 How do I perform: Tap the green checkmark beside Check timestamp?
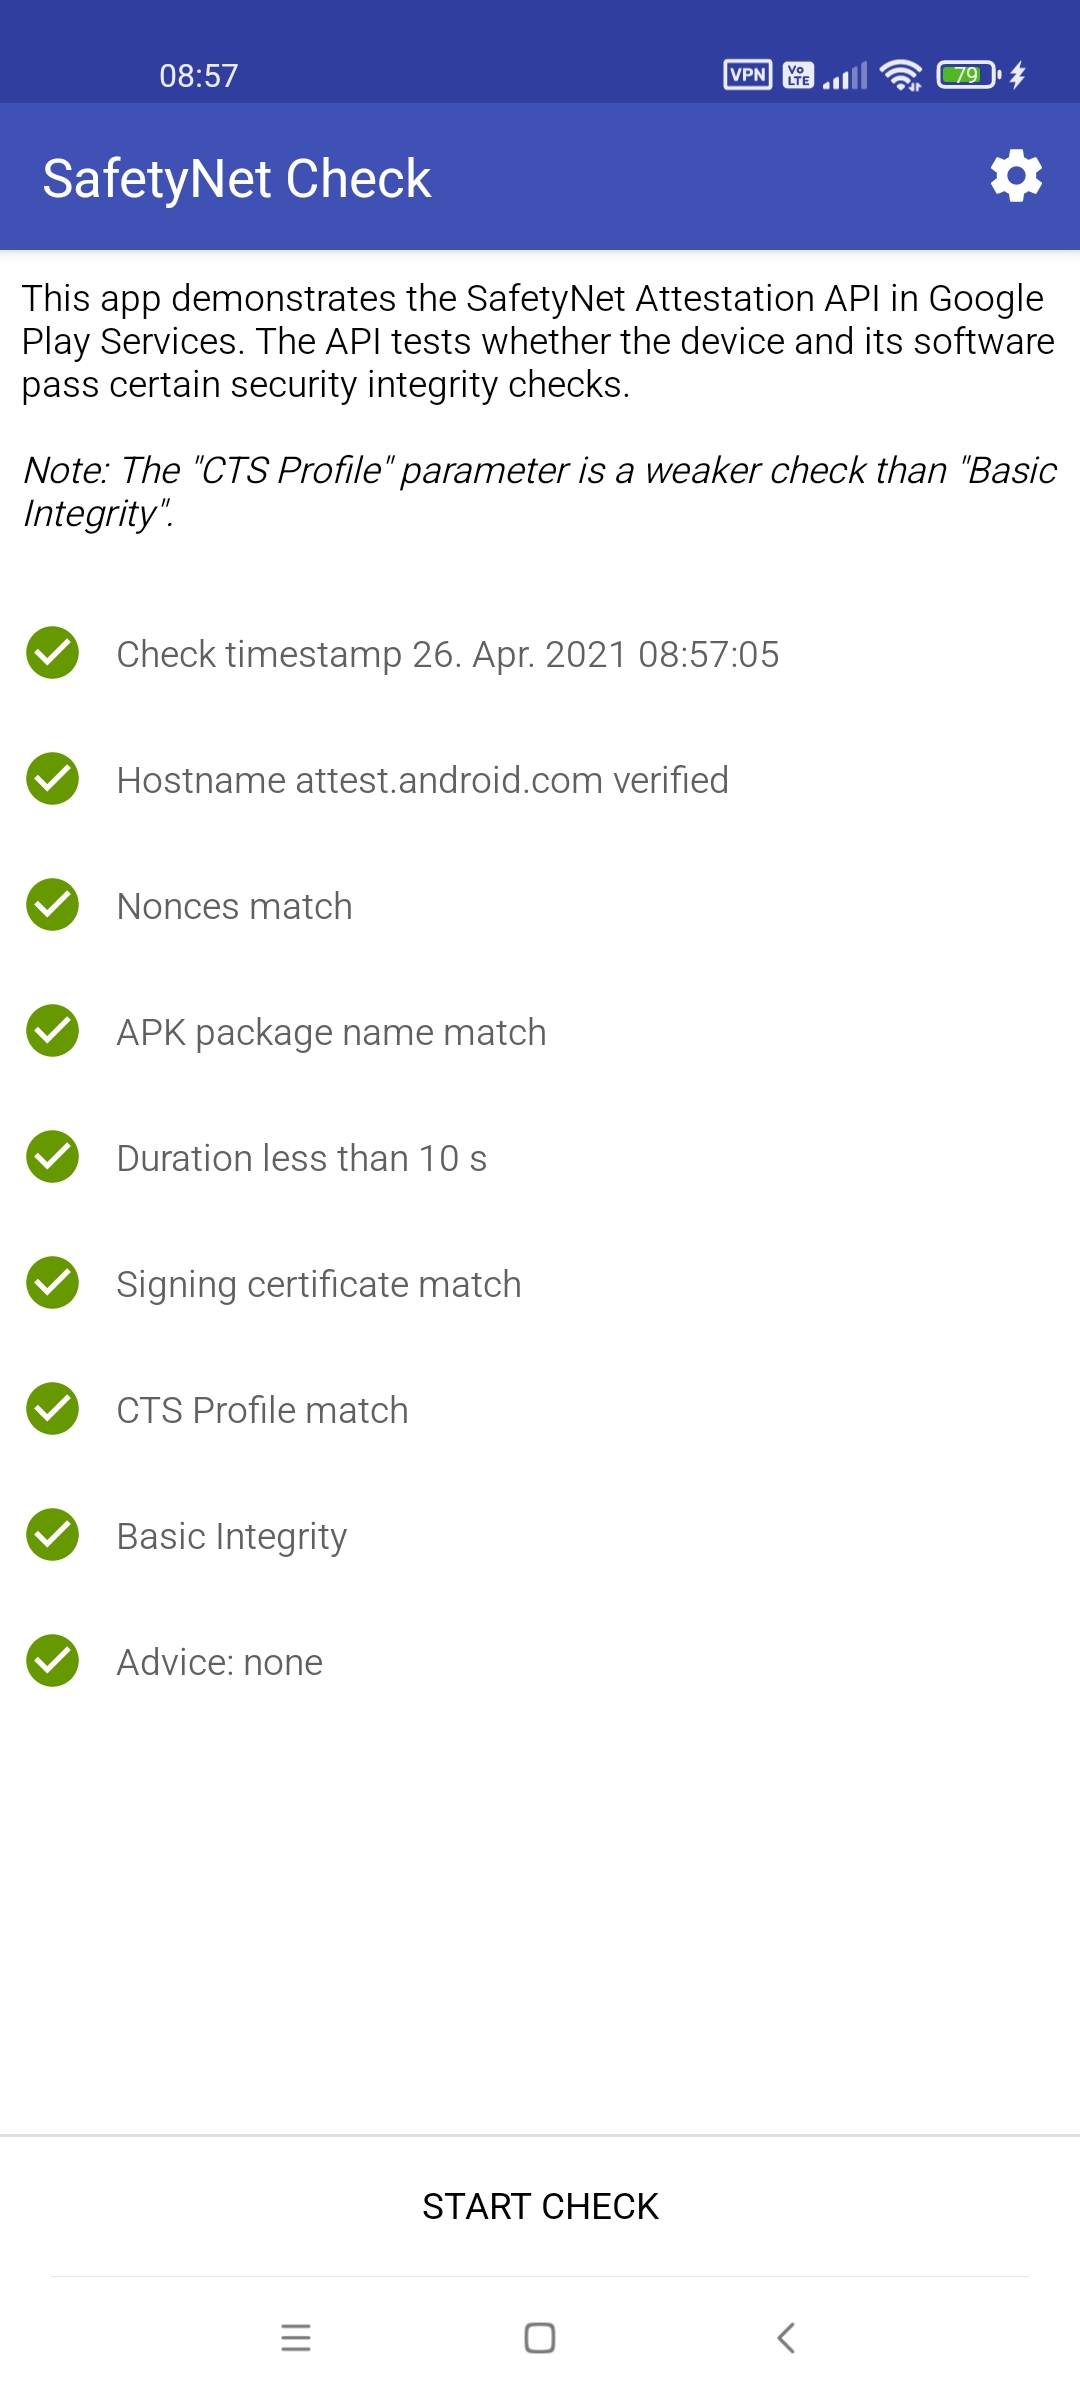click(53, 653)
